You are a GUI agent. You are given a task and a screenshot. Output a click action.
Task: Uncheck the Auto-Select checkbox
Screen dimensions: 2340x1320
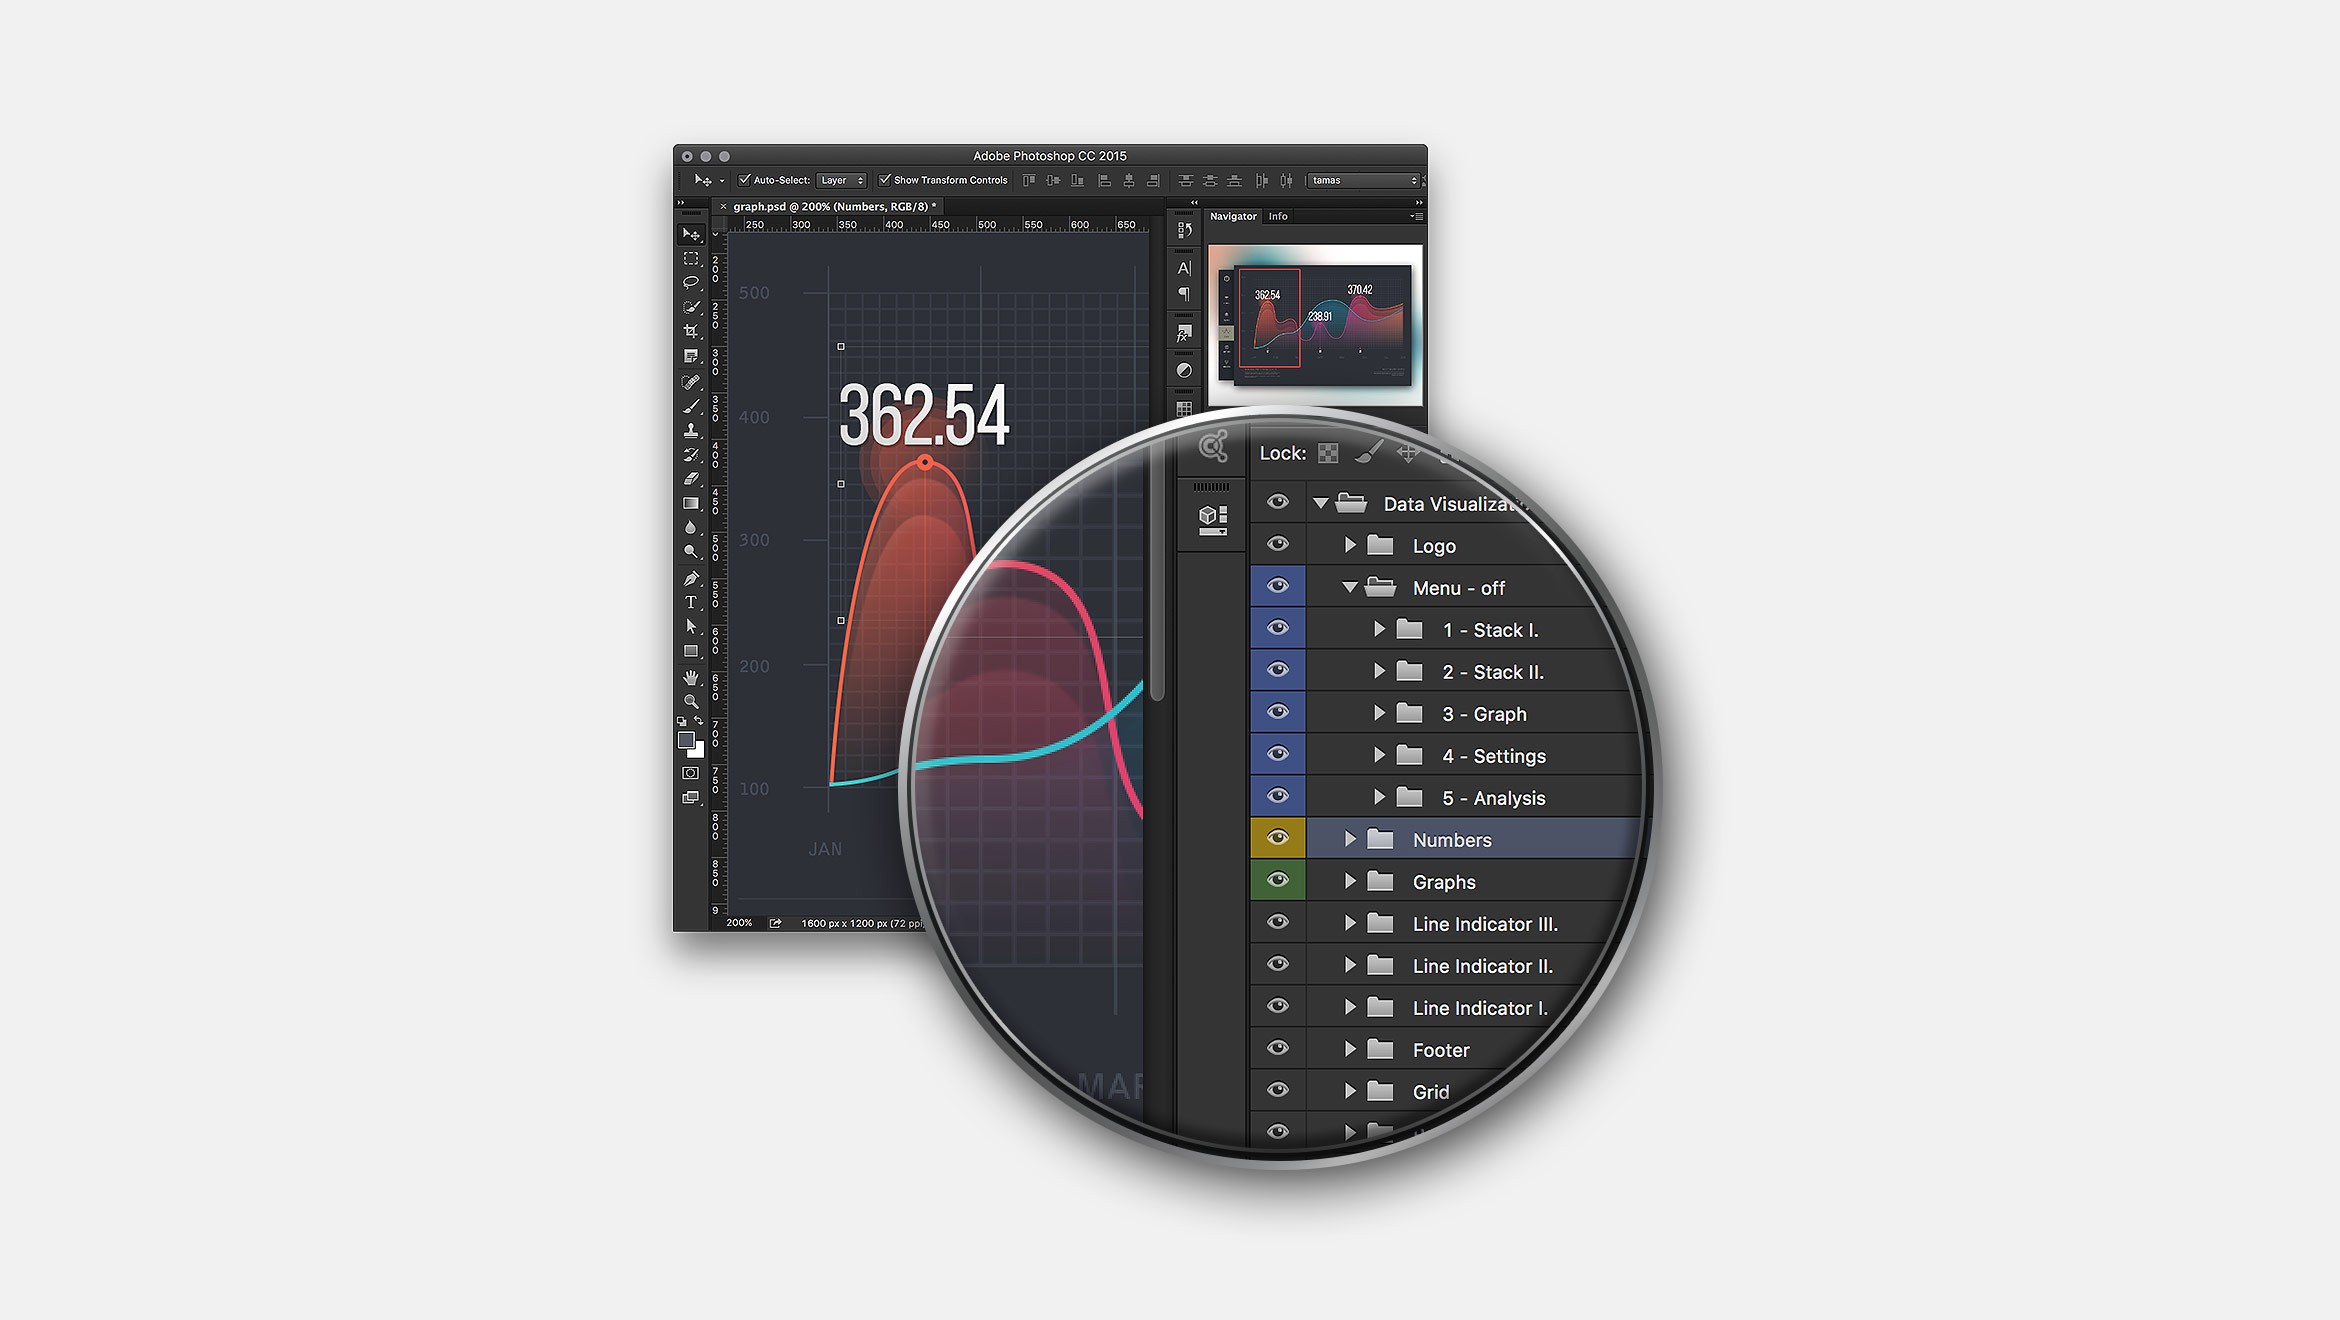pyautogui.click(x=744, y=180)
